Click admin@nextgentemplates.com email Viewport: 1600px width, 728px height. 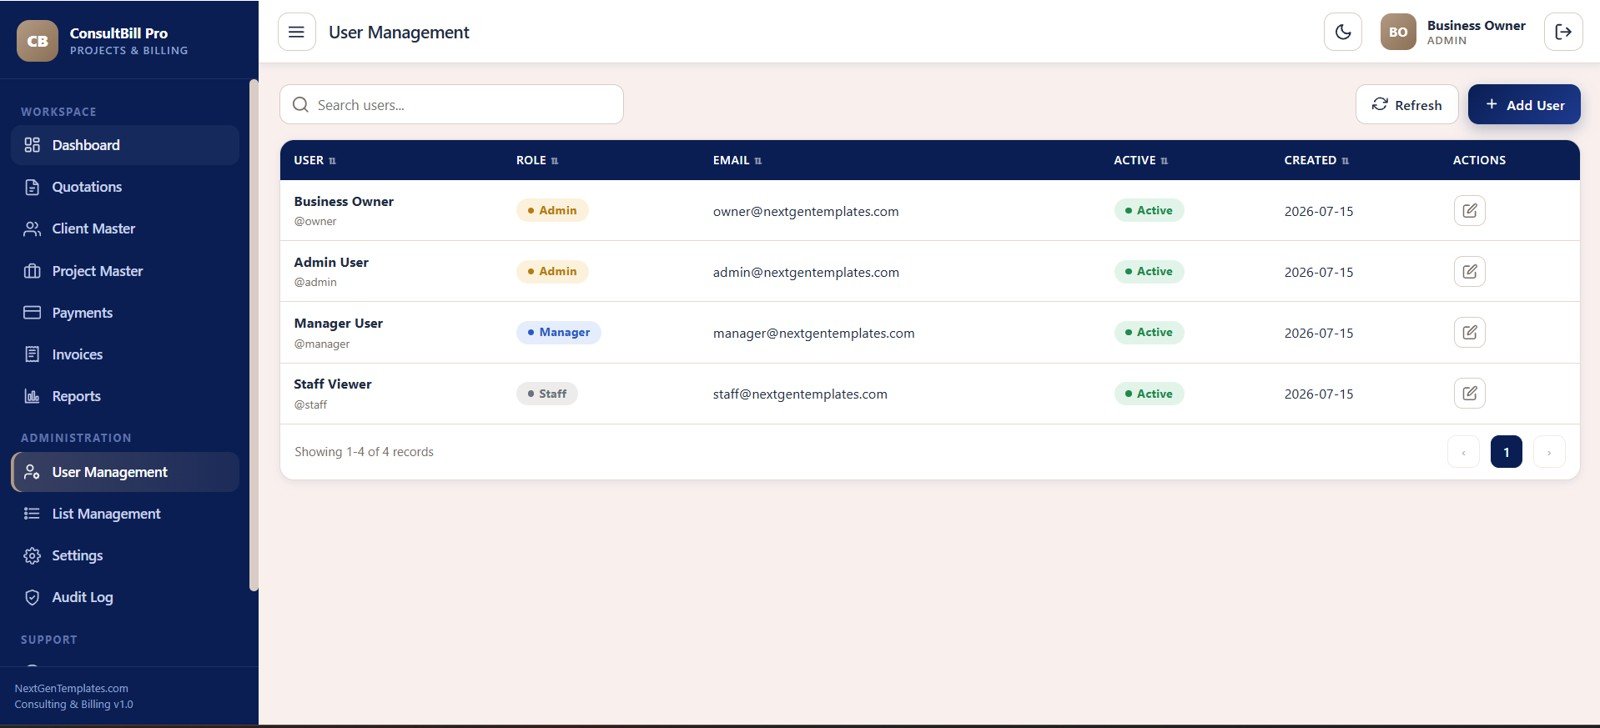(x=806, y=272)
